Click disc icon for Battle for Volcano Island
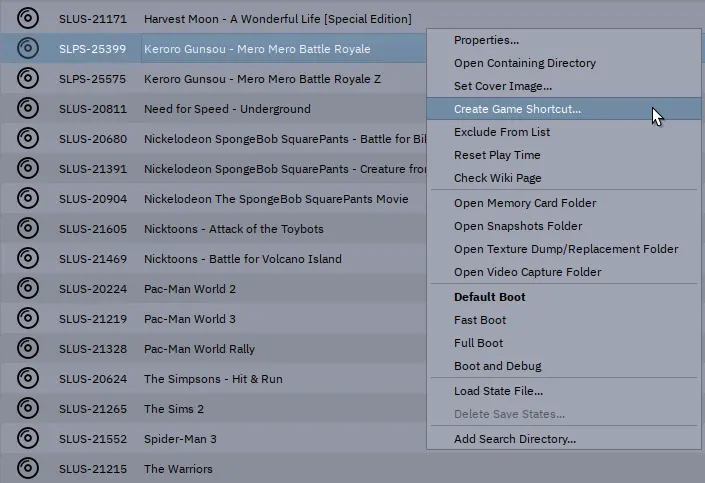705x483 pixels. (28, 258)
